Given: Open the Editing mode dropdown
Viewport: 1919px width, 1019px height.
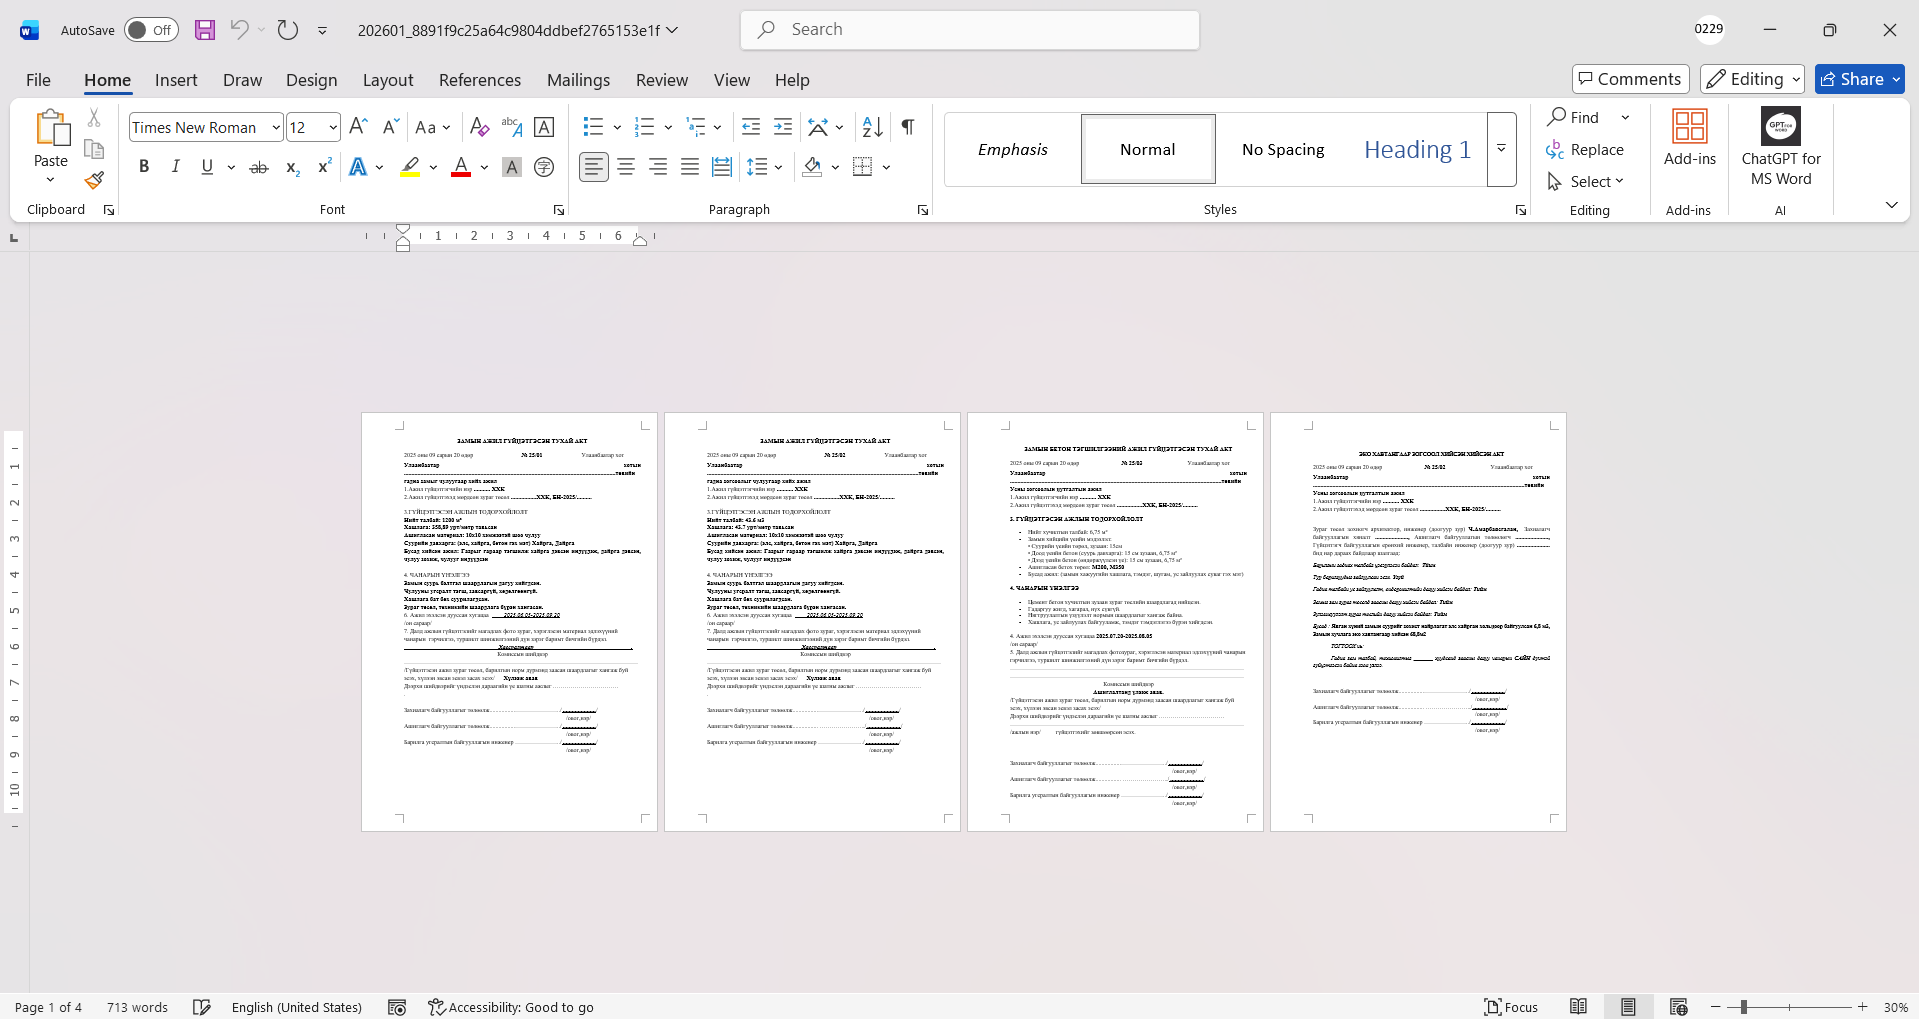Looking at the screenshot, I should 1752,79.
